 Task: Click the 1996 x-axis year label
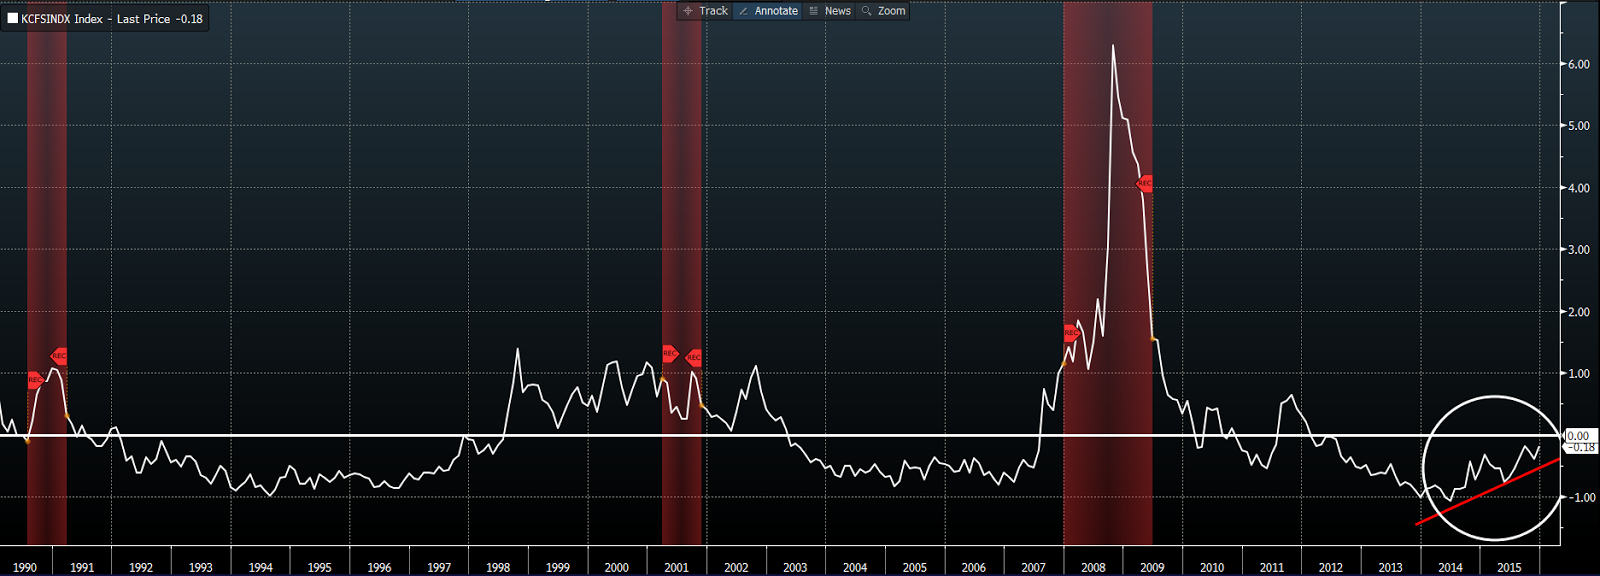[x=379, y=567]
